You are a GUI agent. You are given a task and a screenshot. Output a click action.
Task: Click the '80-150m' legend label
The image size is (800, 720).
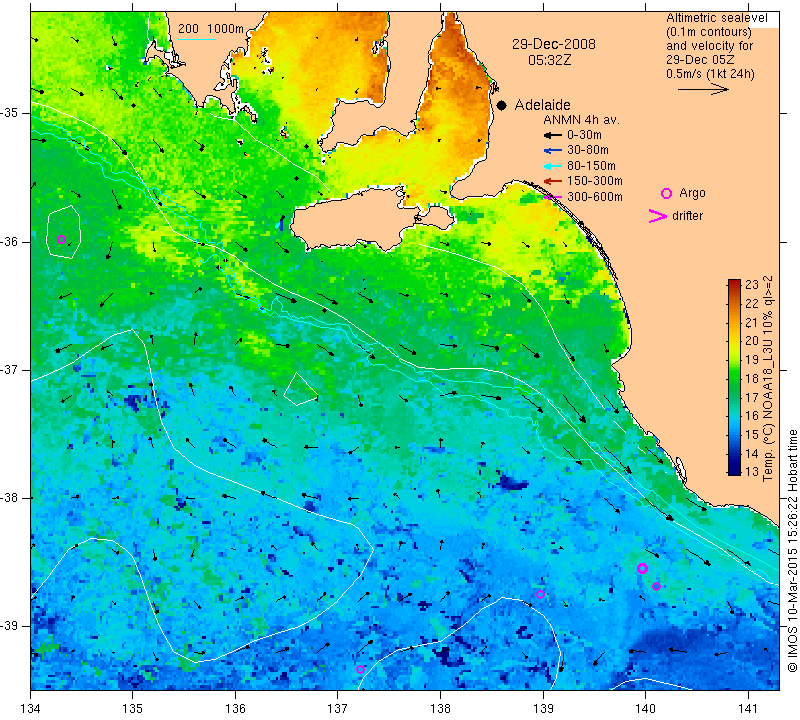(591, 166)
